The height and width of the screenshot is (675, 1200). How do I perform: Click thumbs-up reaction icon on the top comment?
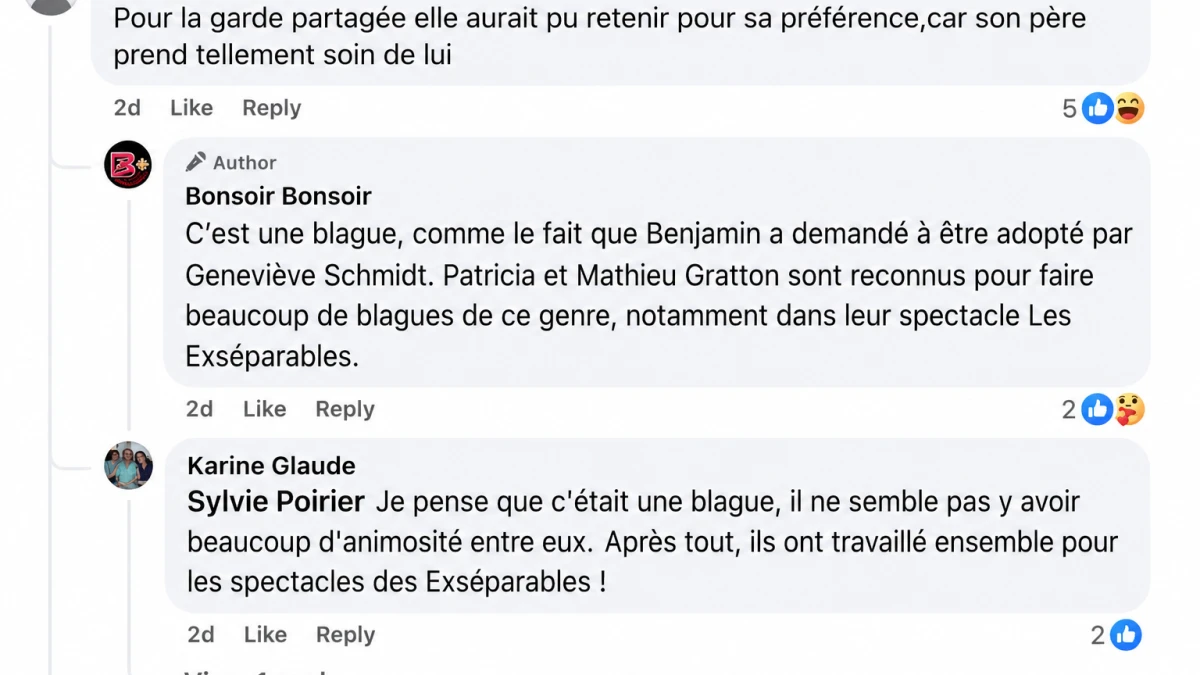[1098, 108]
